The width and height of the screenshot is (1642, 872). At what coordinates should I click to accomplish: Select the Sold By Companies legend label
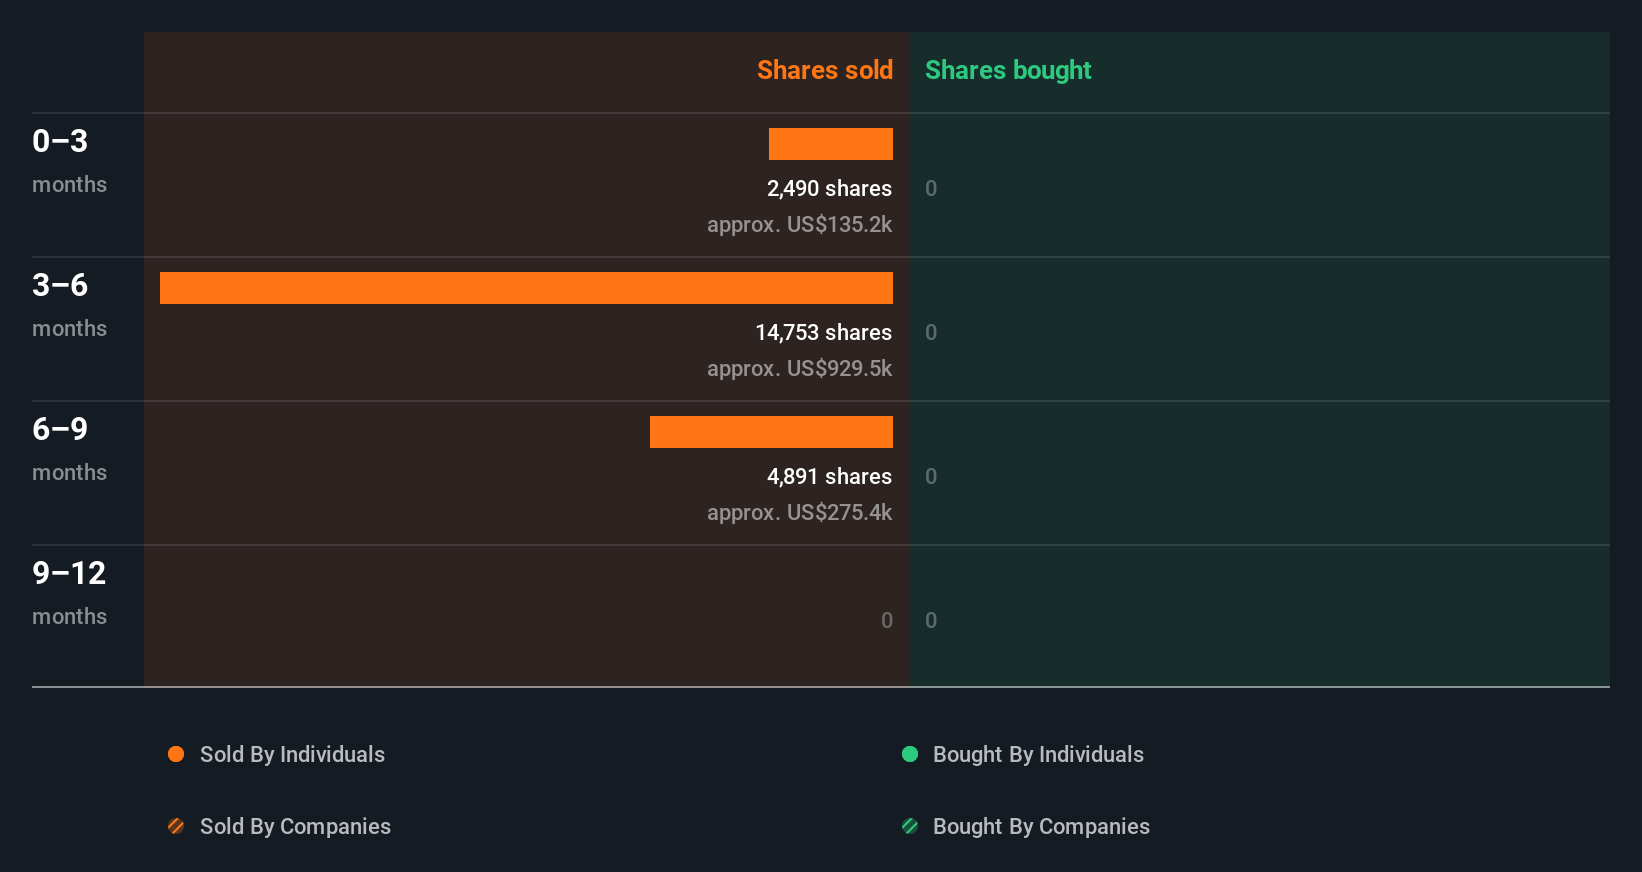(295, 827)
